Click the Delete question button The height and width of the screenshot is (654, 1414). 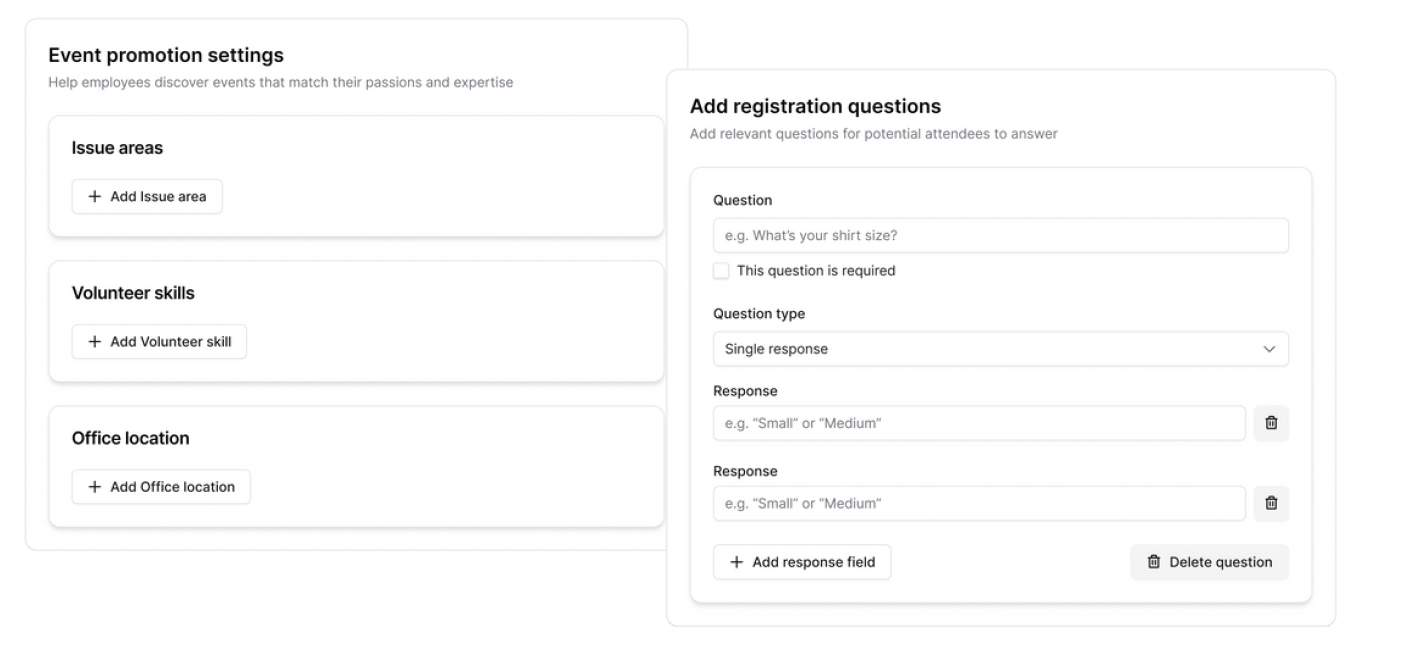click(1210, 562)
